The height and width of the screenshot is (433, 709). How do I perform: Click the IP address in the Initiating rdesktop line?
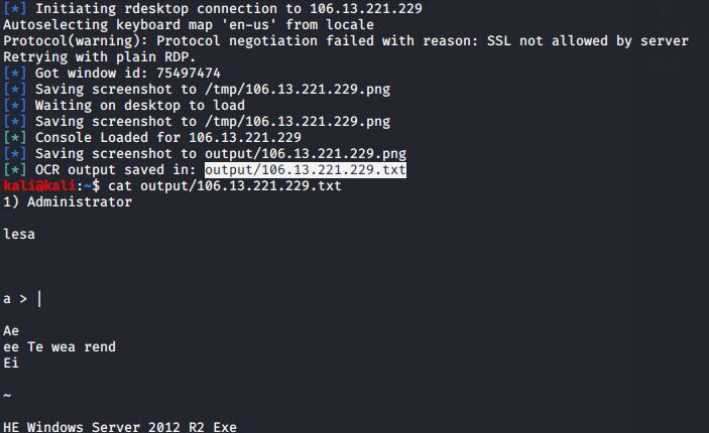point(366,9)
